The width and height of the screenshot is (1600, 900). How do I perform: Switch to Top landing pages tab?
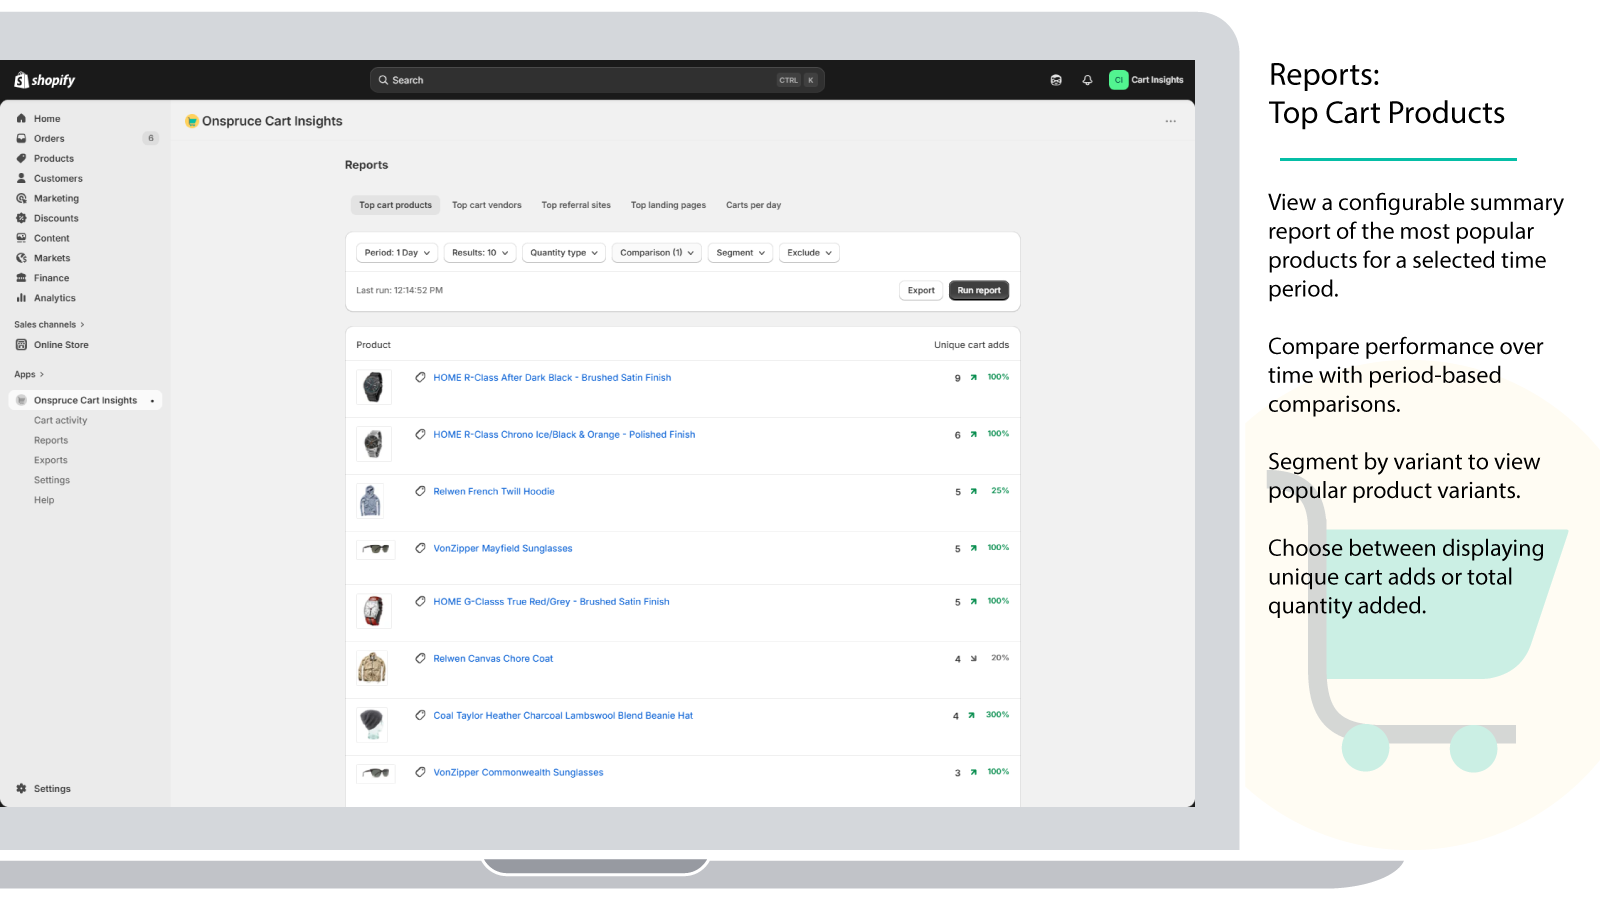point(668,205)
